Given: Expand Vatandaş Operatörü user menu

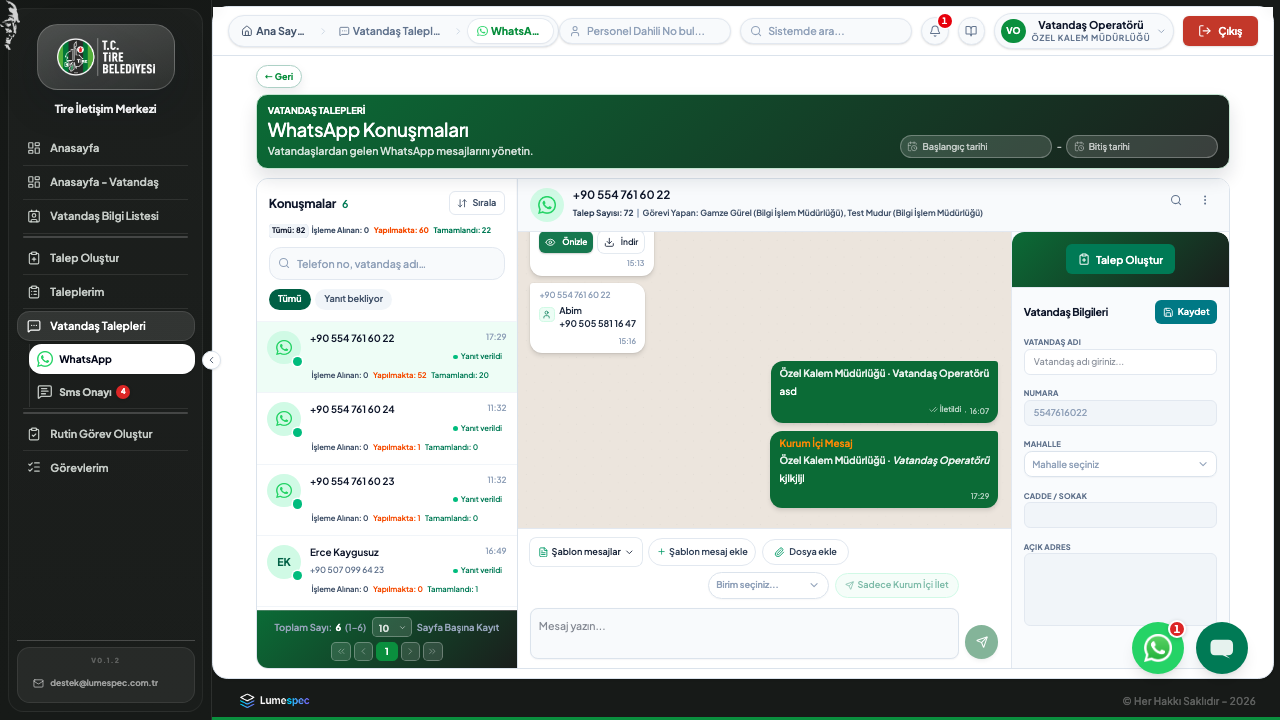Looking at the screenshot, I should [1083, 31].
